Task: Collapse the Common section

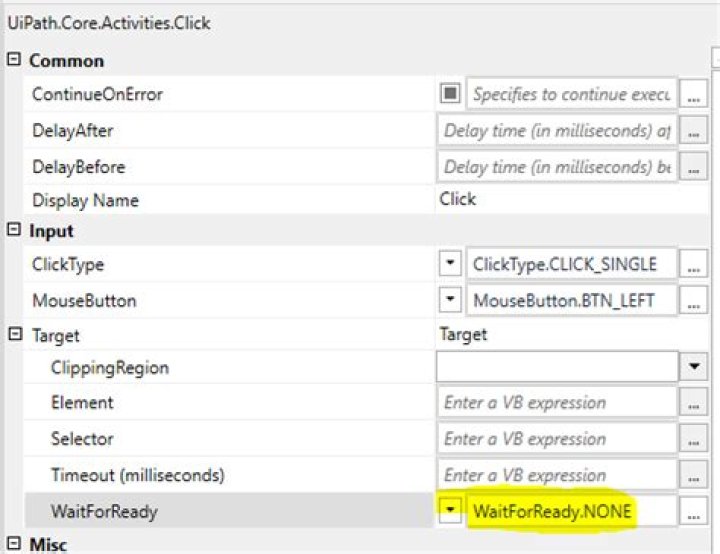Action: [x=14, y=59]
